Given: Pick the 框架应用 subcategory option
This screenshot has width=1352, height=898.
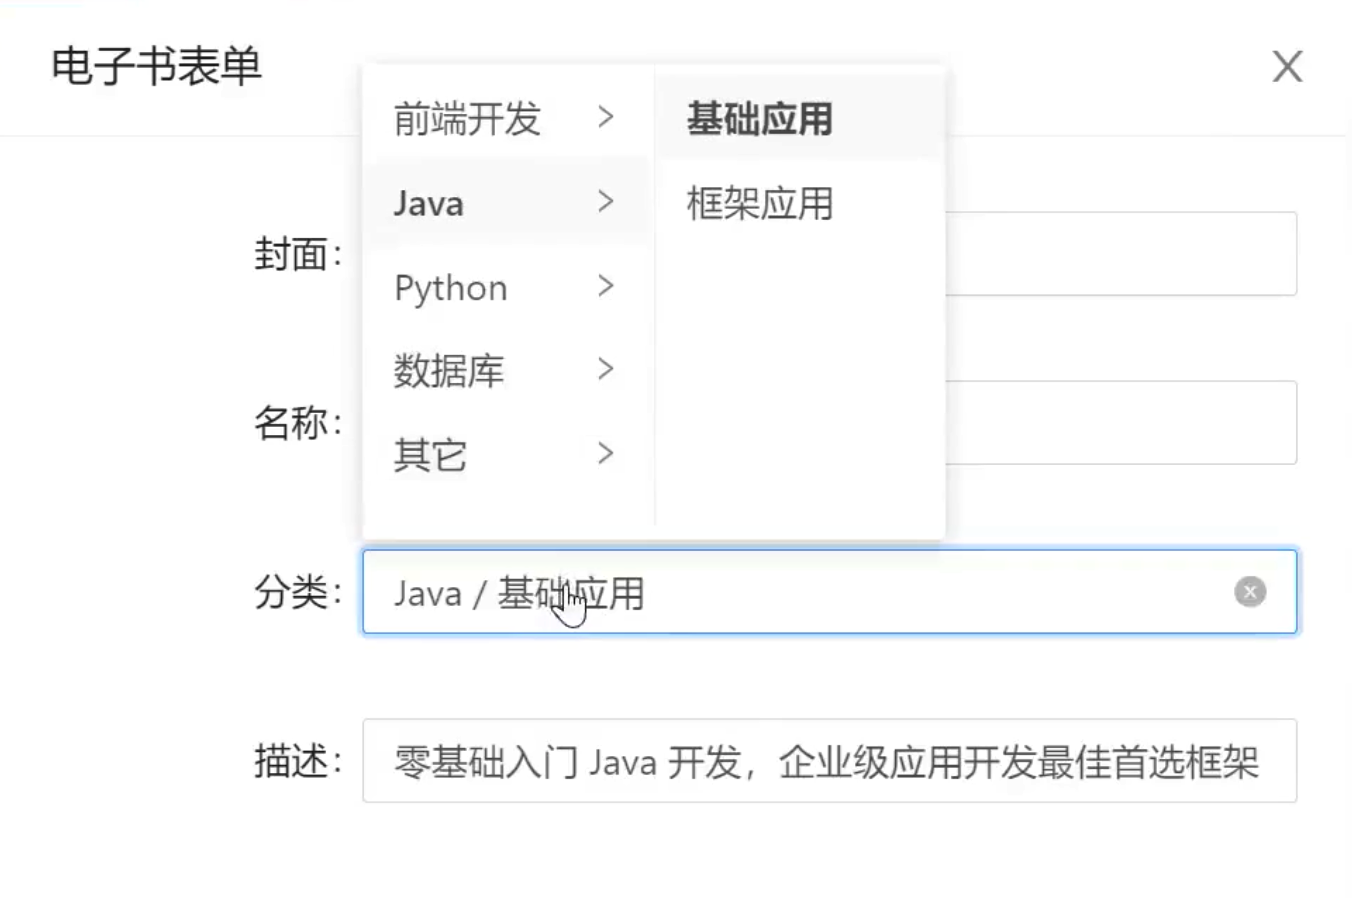Looking at the screenshot, I should coord(760,204).
